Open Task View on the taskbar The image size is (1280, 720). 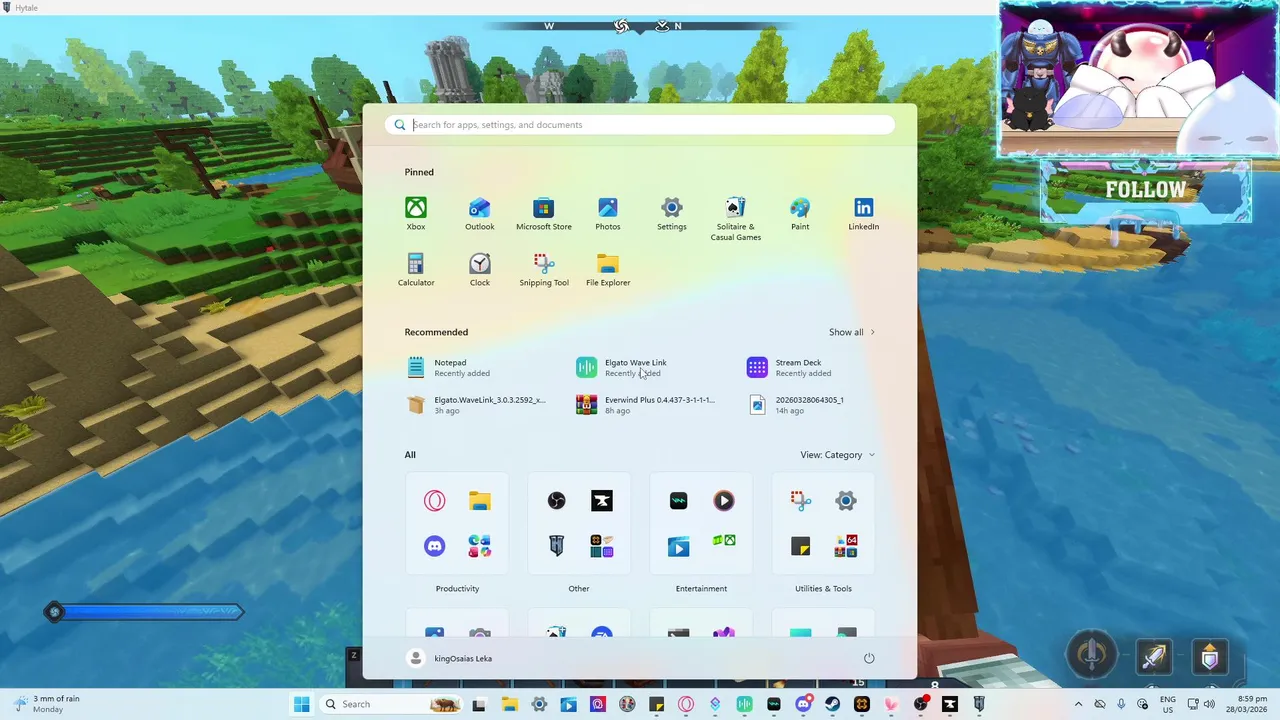pyautogui.click(x=479, y=704)
